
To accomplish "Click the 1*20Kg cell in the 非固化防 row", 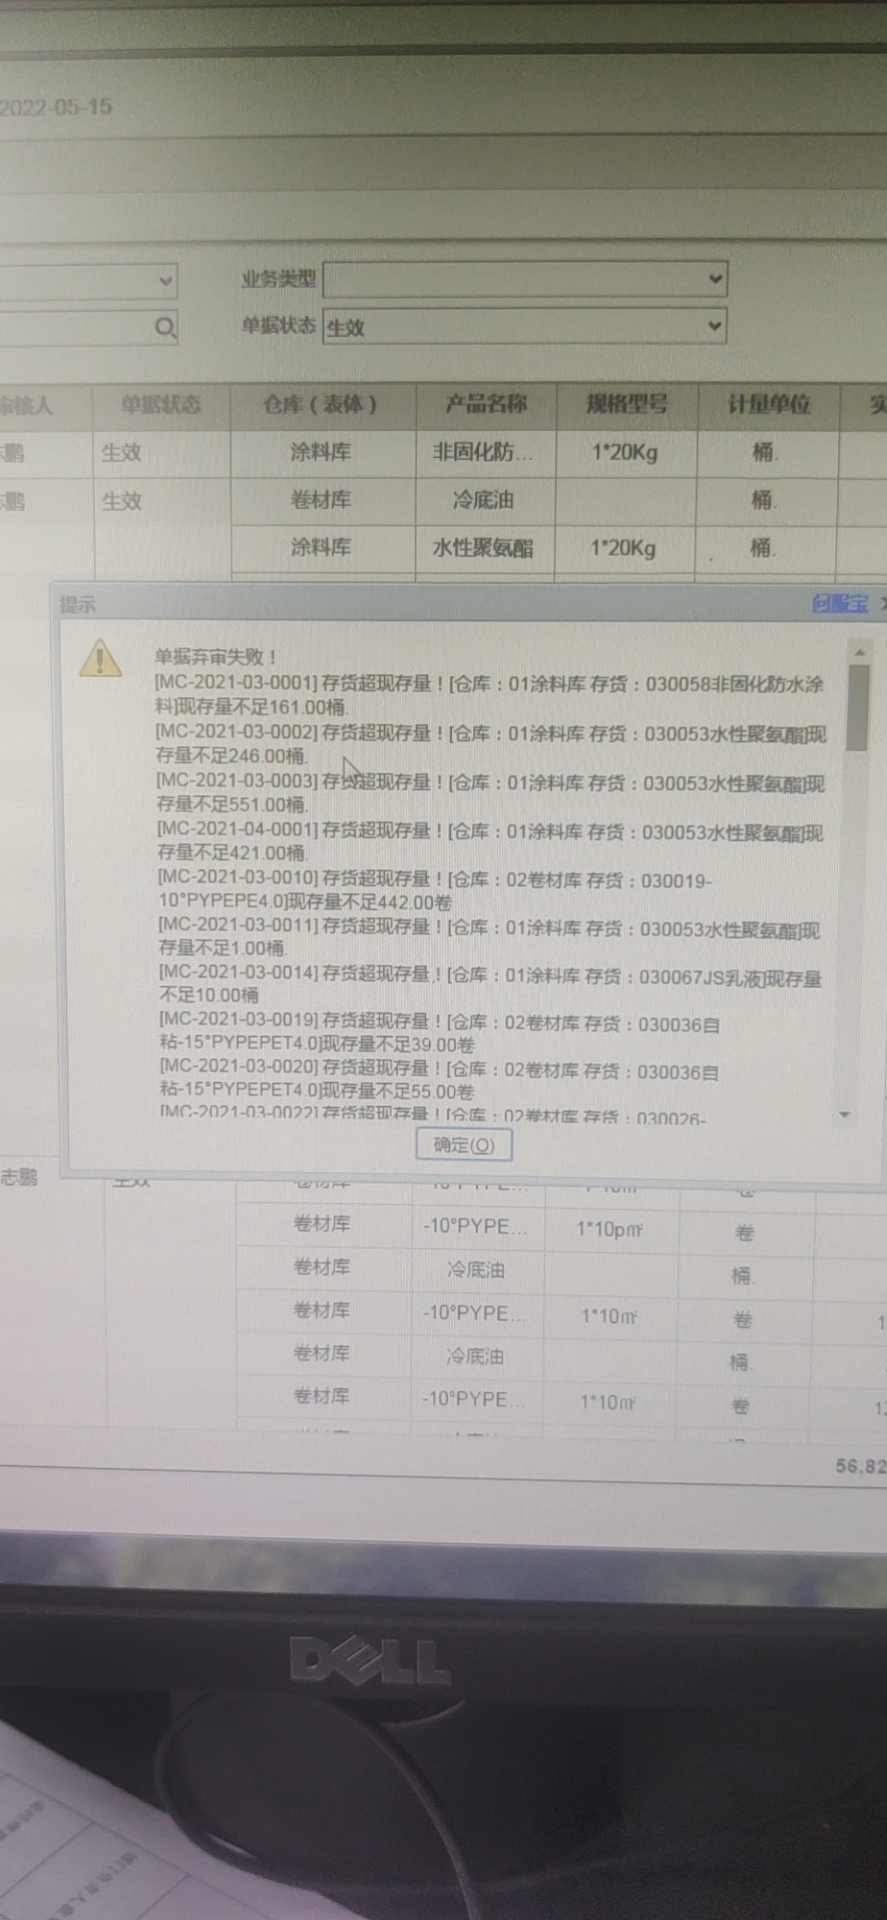I will tap(626, 453).
